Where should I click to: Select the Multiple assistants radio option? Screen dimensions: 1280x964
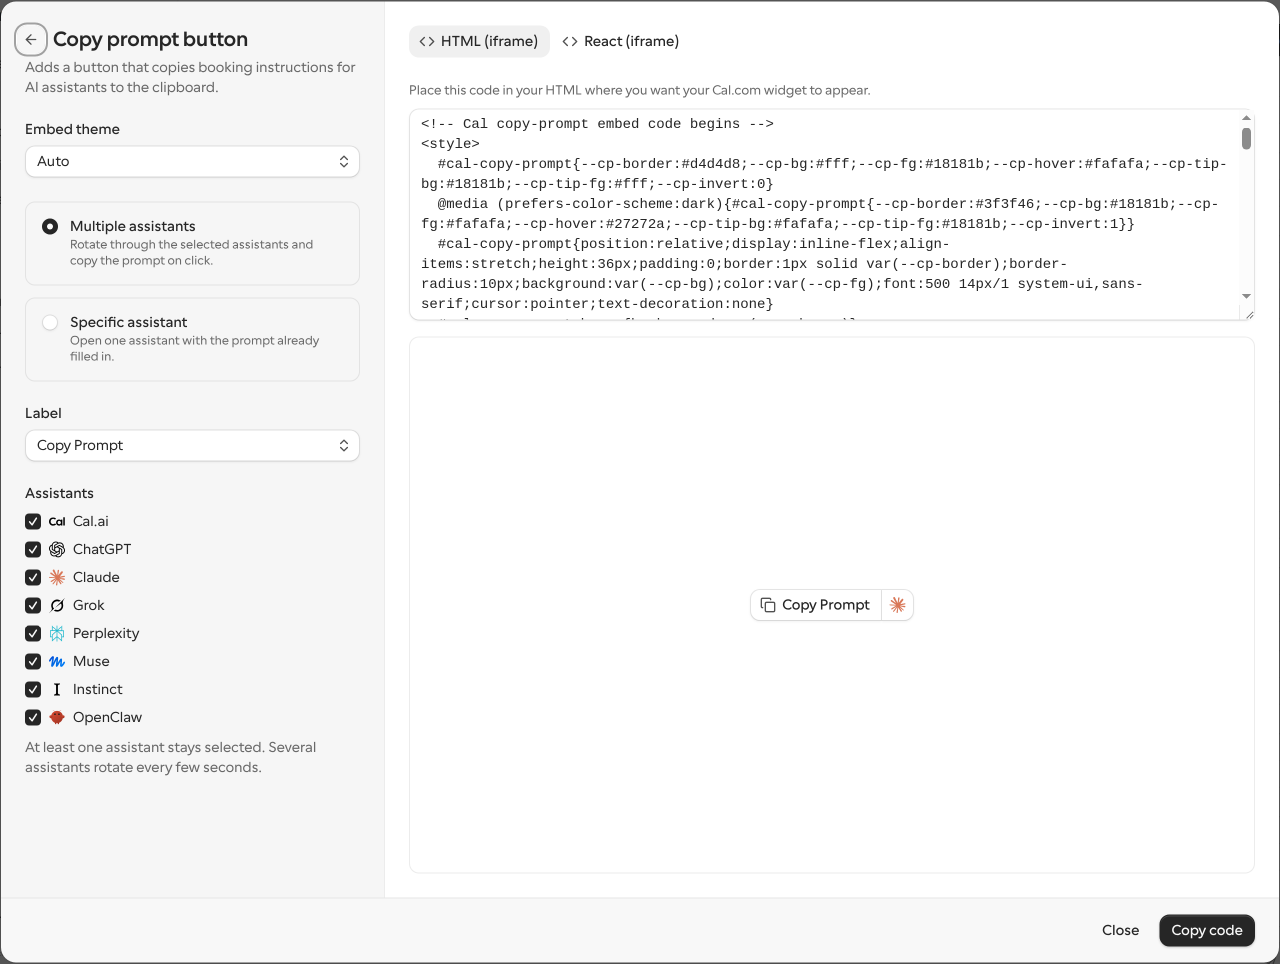click(50, 227)
